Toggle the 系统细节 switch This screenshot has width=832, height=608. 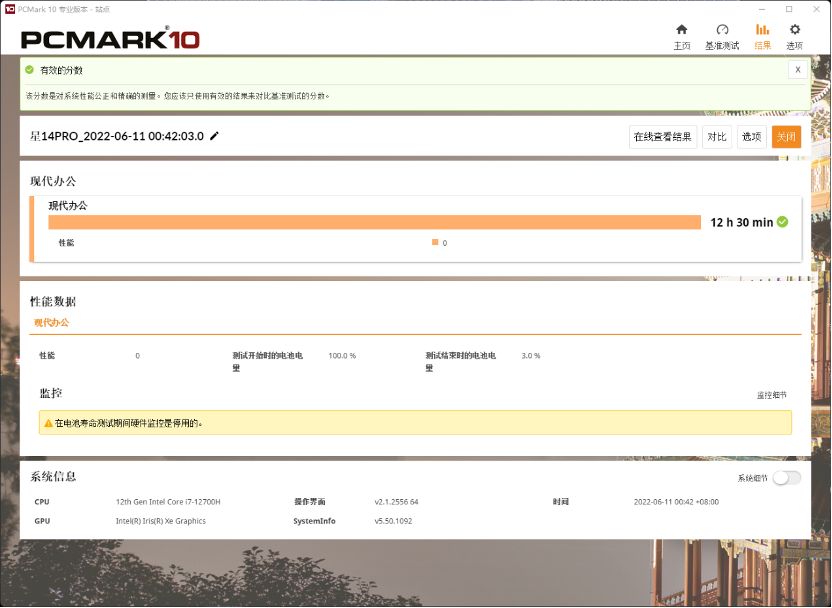(x=786, y=478)
